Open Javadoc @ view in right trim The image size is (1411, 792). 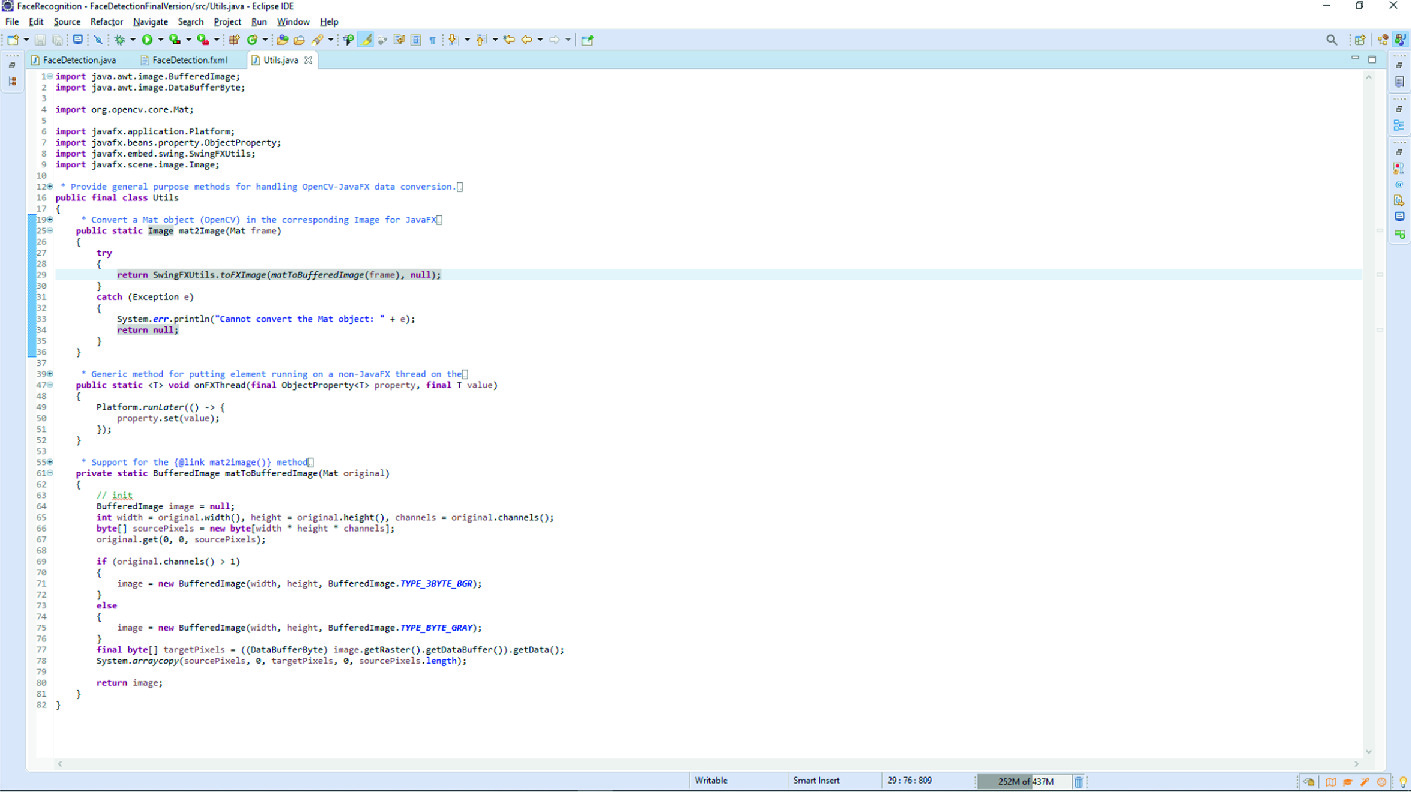click(1399, 185)
